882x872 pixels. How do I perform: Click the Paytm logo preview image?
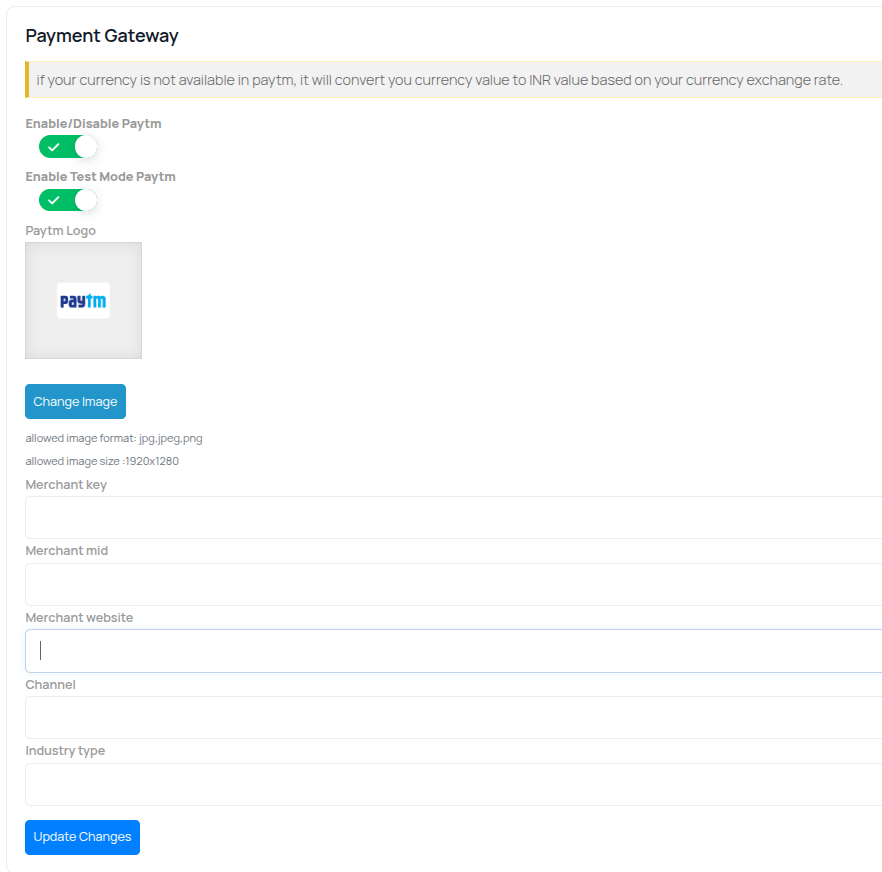click(x=83, y=300)
